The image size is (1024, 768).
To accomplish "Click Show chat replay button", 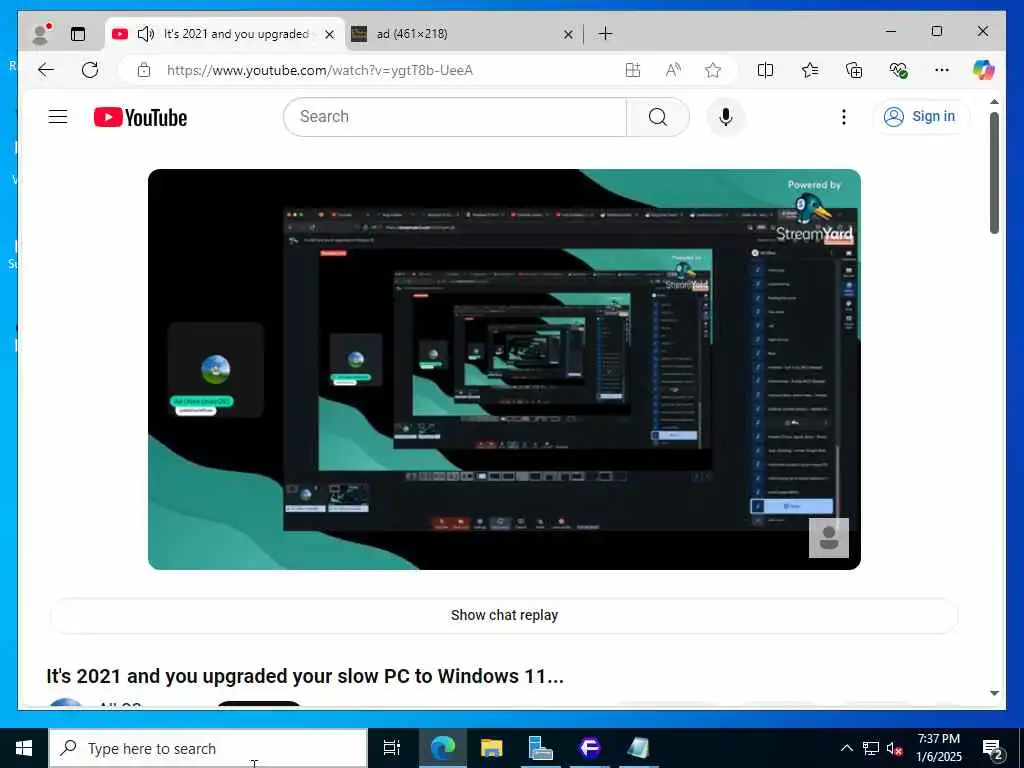I will click(x=504, y=615).
